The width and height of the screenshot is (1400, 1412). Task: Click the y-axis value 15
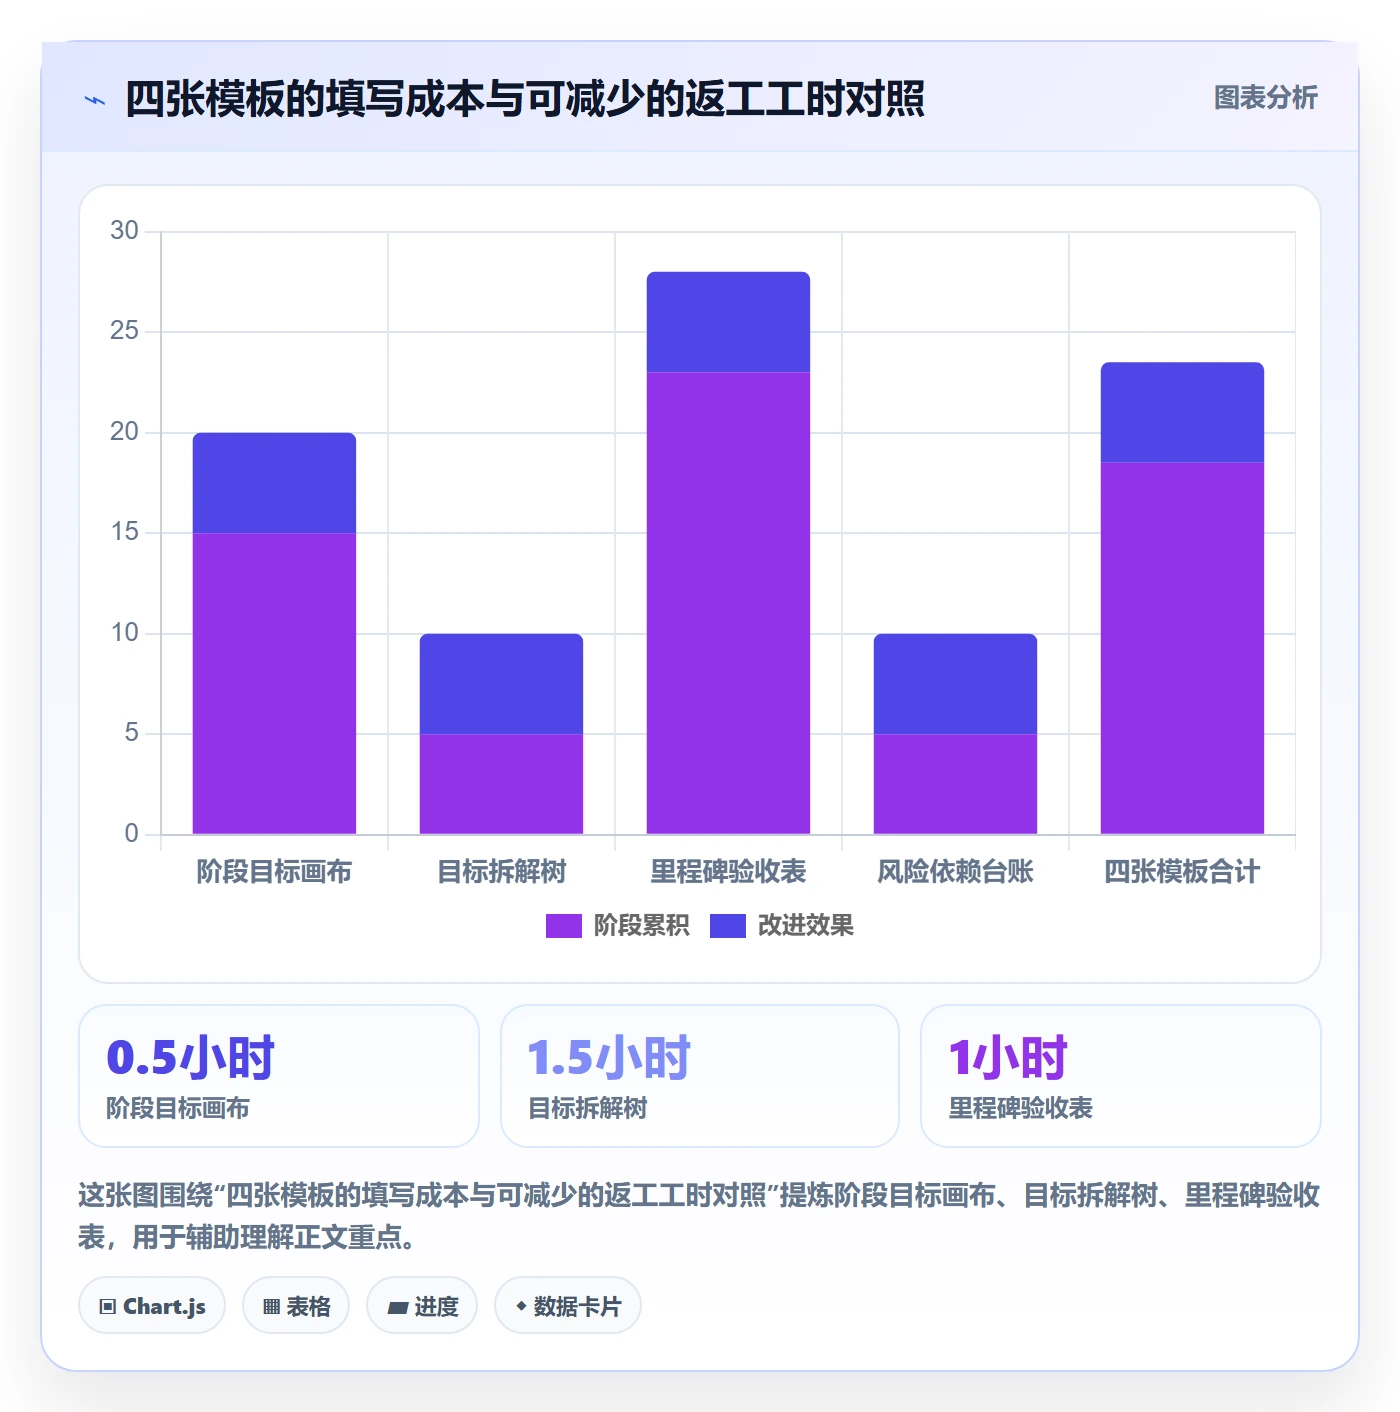[x=124, y=532]
